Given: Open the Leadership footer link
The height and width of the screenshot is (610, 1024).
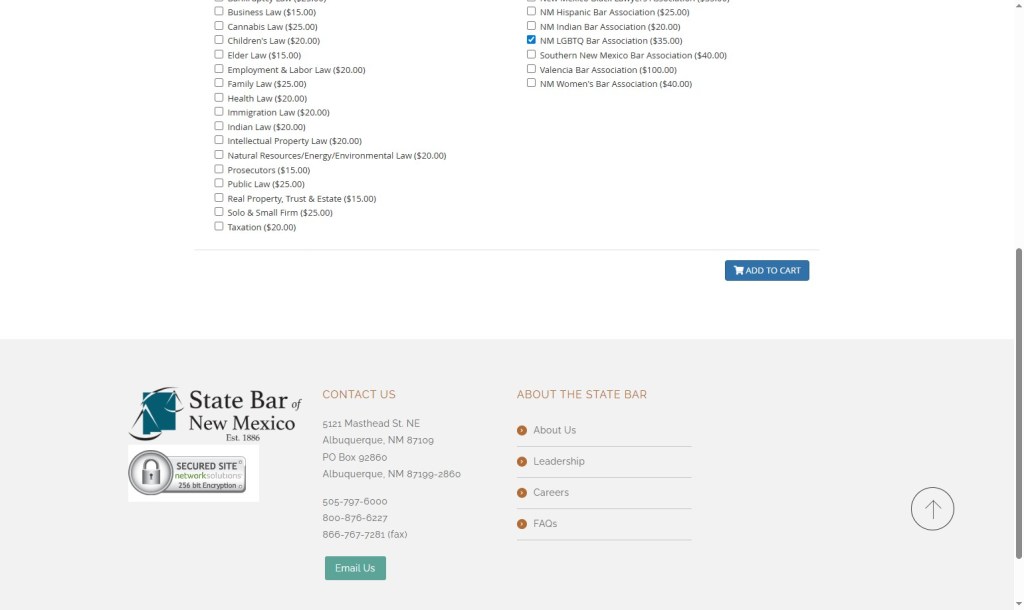Looking at the screenshot, I should (x=559, y=461).
